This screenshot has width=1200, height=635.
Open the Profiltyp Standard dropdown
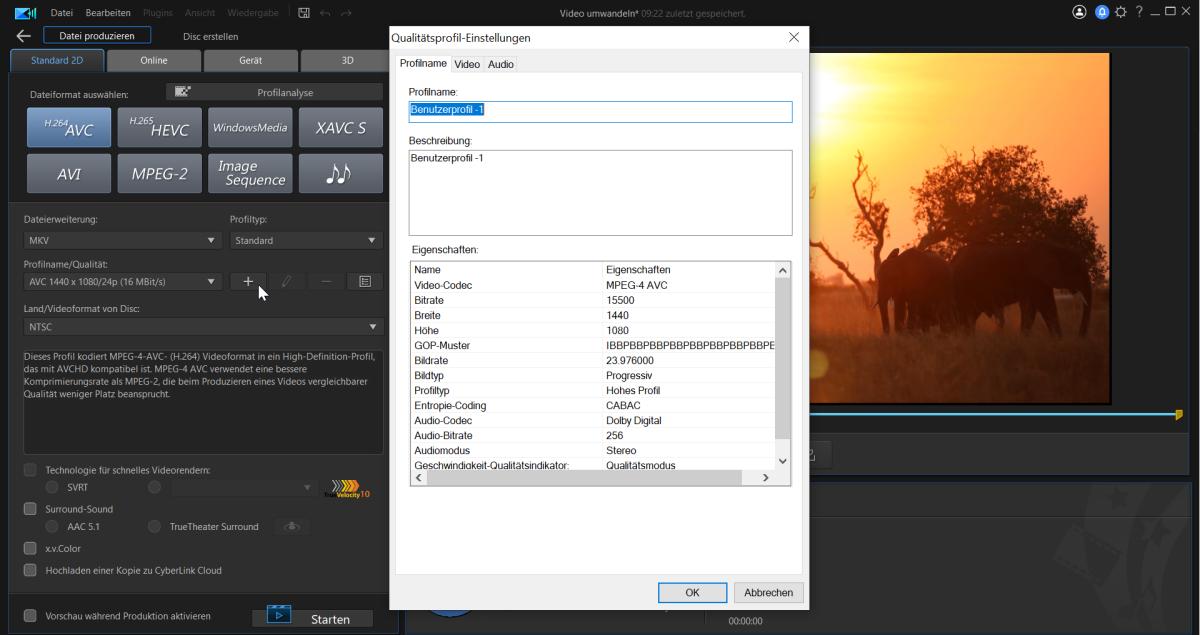click(x=306, y=241)
